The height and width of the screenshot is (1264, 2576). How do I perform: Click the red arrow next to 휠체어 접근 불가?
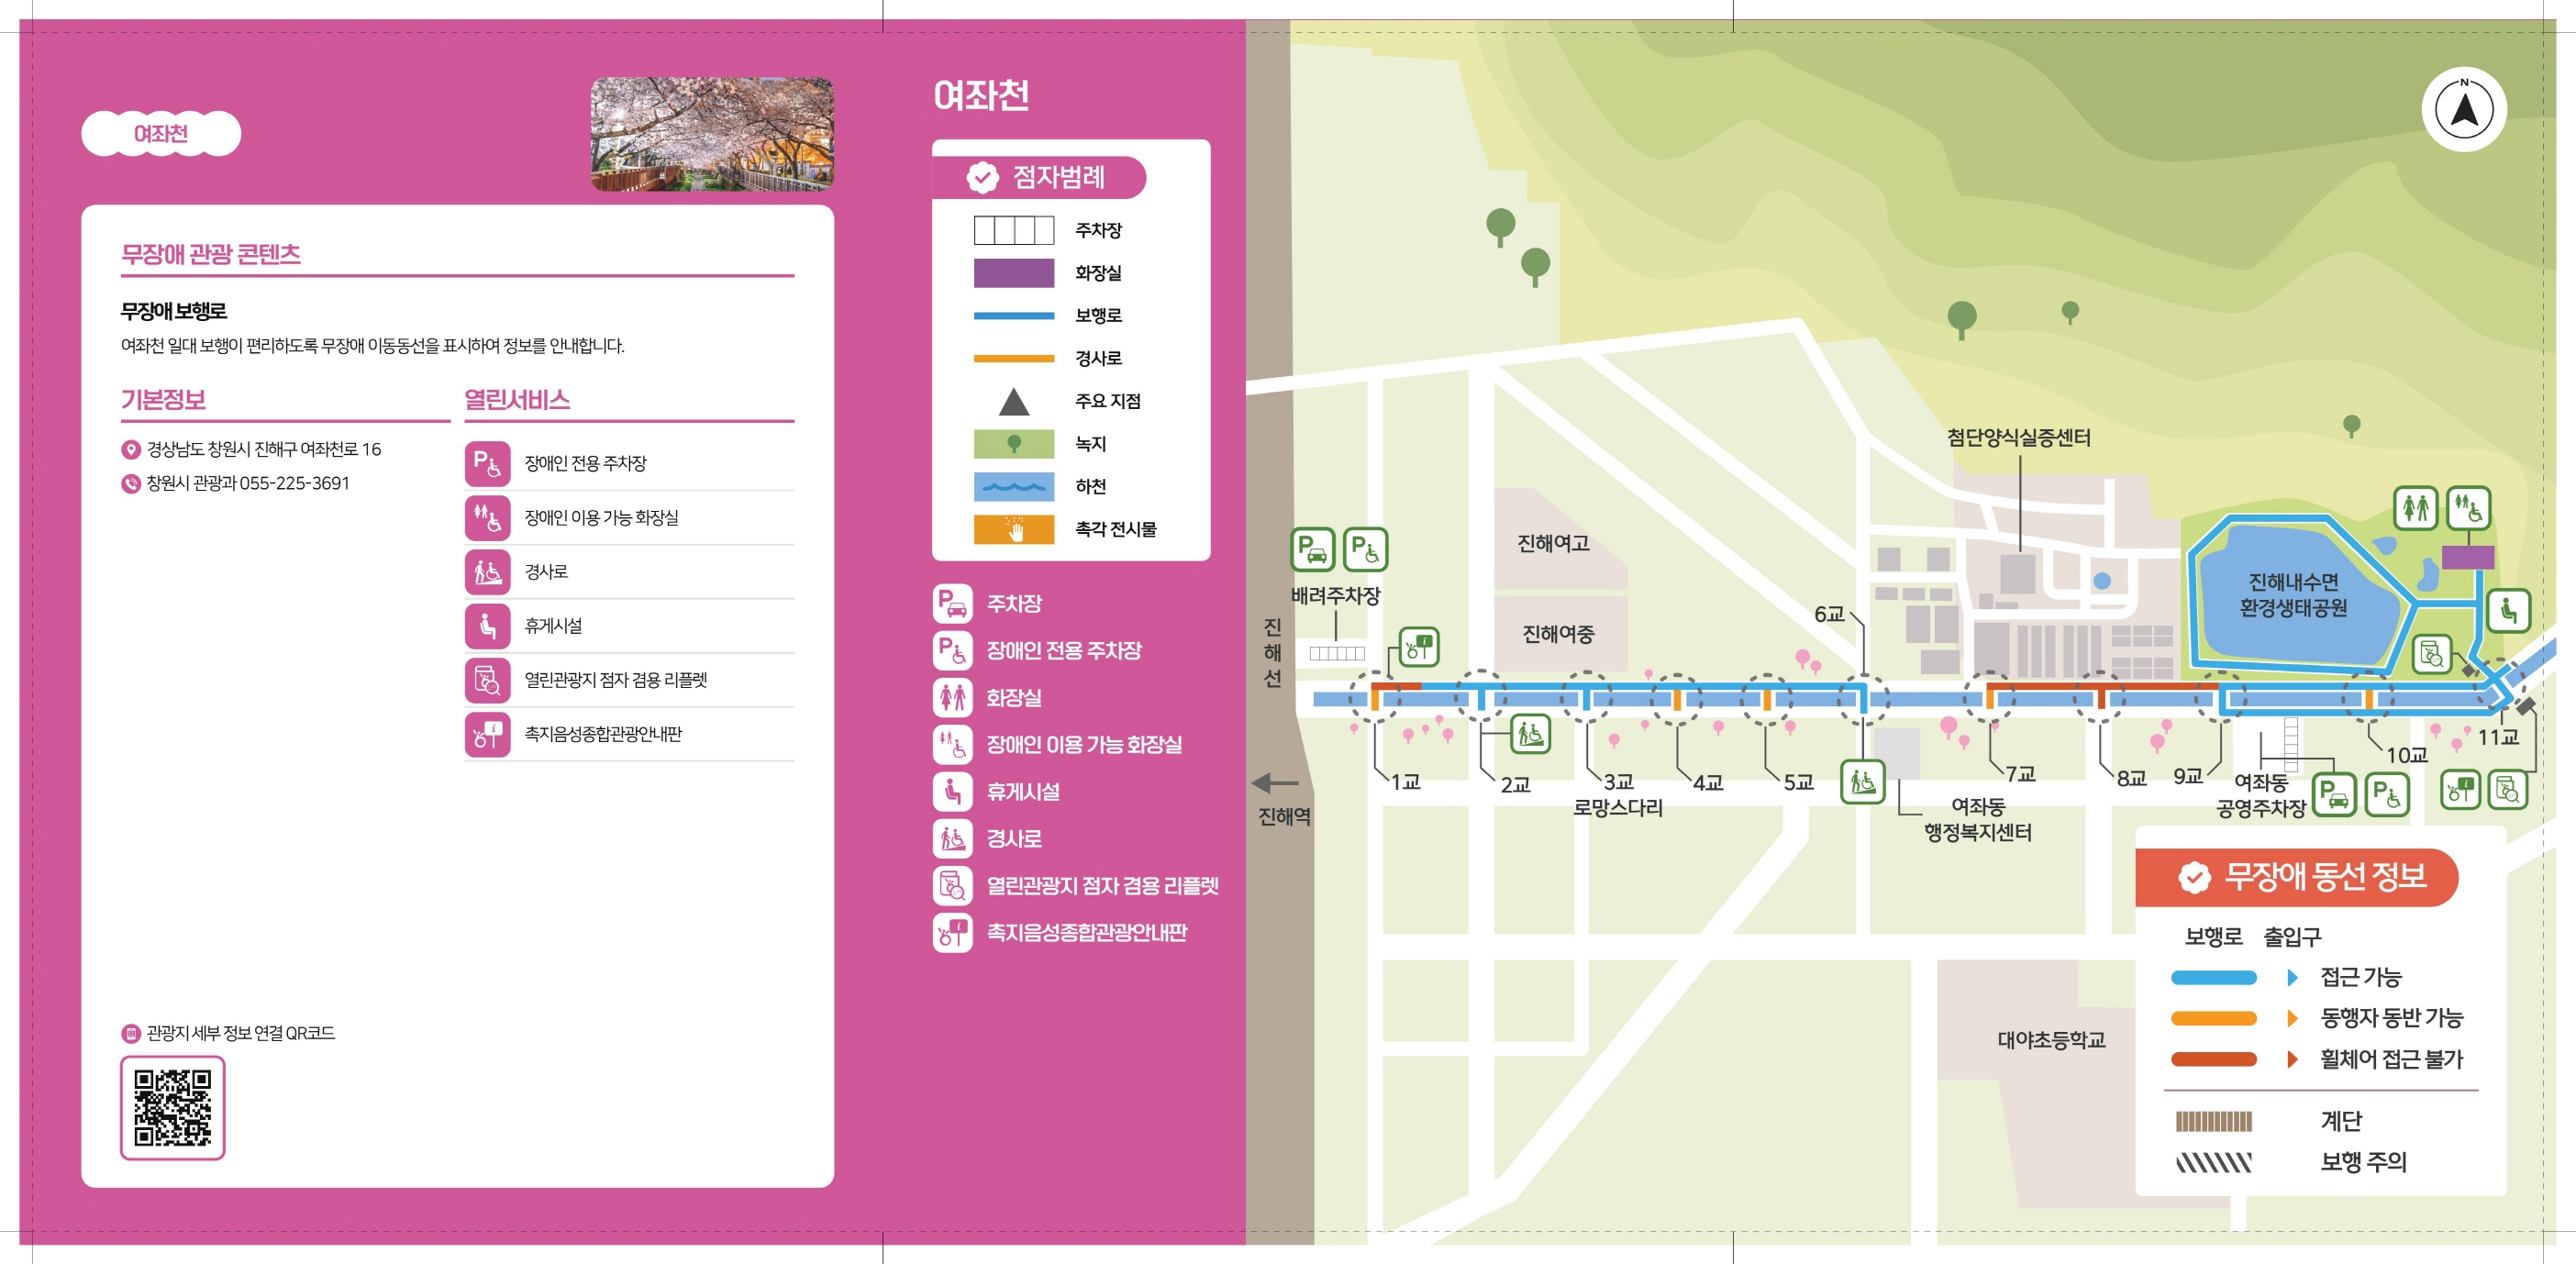(x=2292, y=1059)
